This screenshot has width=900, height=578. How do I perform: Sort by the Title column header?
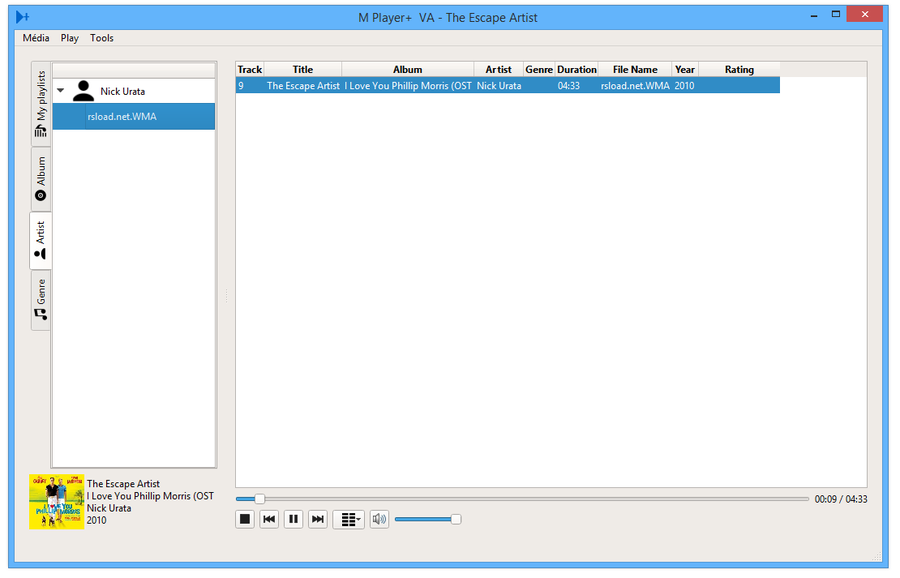pyautogui.click(x=302, y=69)
